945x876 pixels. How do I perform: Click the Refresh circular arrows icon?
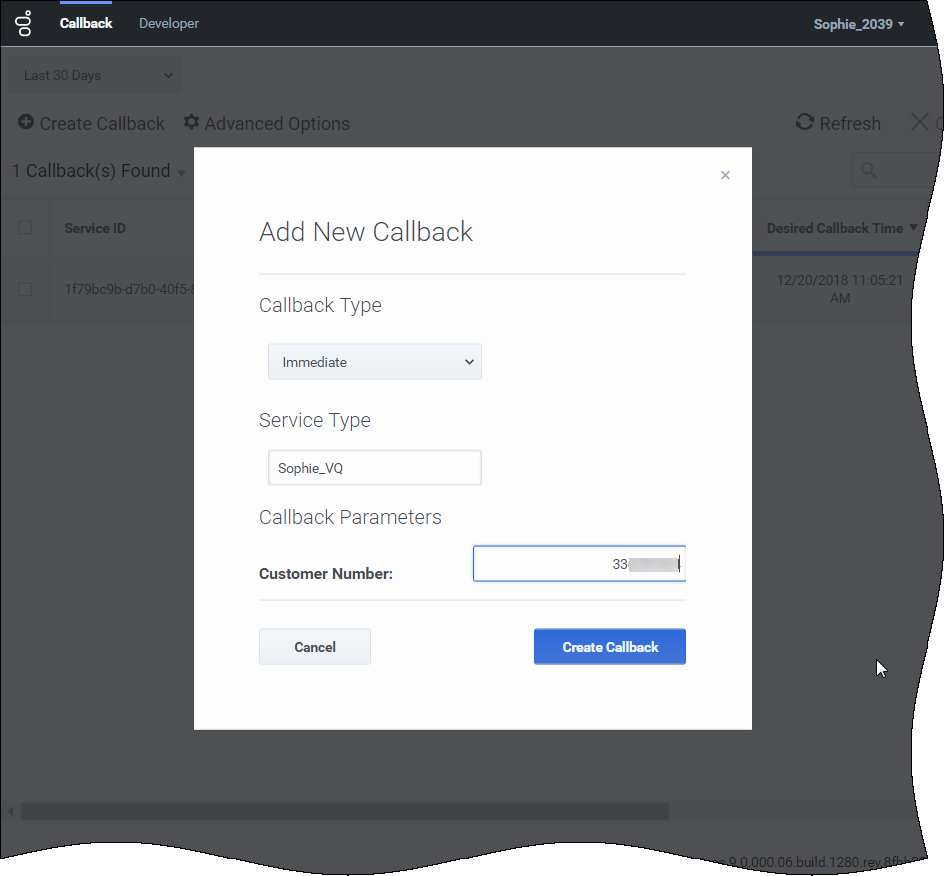tap(805, 123)
